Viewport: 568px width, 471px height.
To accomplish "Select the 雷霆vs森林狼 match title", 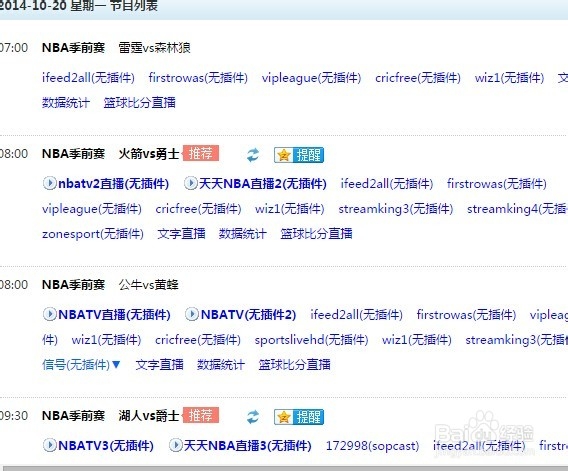I will tap(154, 47).
